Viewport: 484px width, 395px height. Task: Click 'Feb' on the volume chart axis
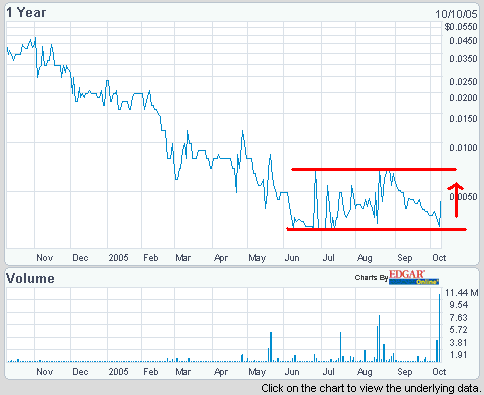click(x=151, y=372)
